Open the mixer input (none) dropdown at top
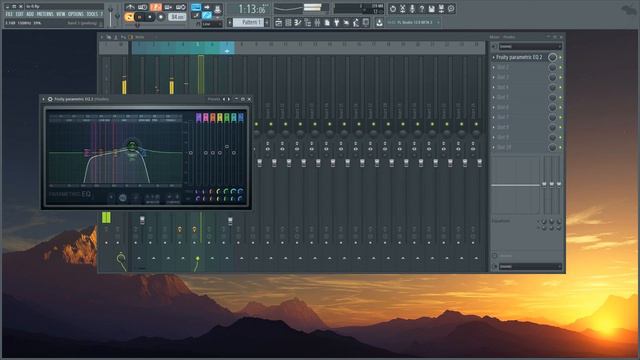Viewport: 640px width, 360px height. coord(530,47)
